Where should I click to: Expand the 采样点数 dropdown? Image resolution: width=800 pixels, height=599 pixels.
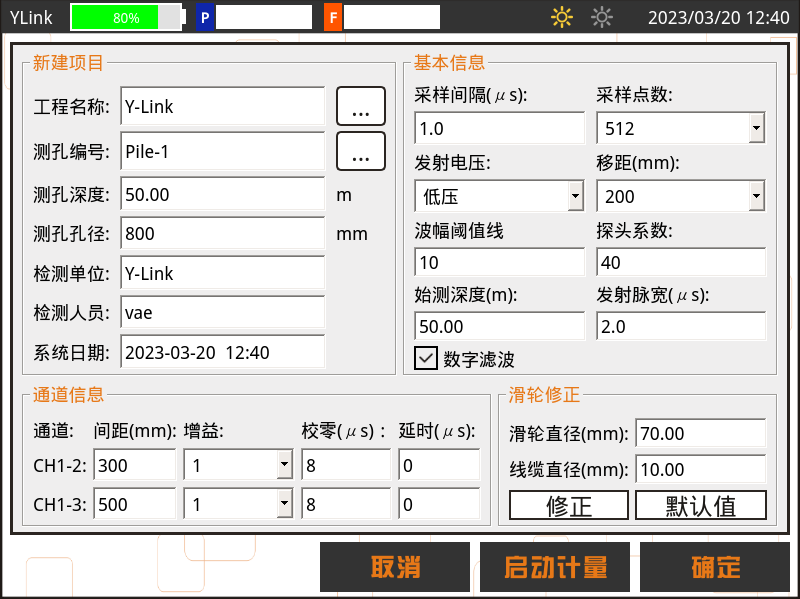pos(756,128)
